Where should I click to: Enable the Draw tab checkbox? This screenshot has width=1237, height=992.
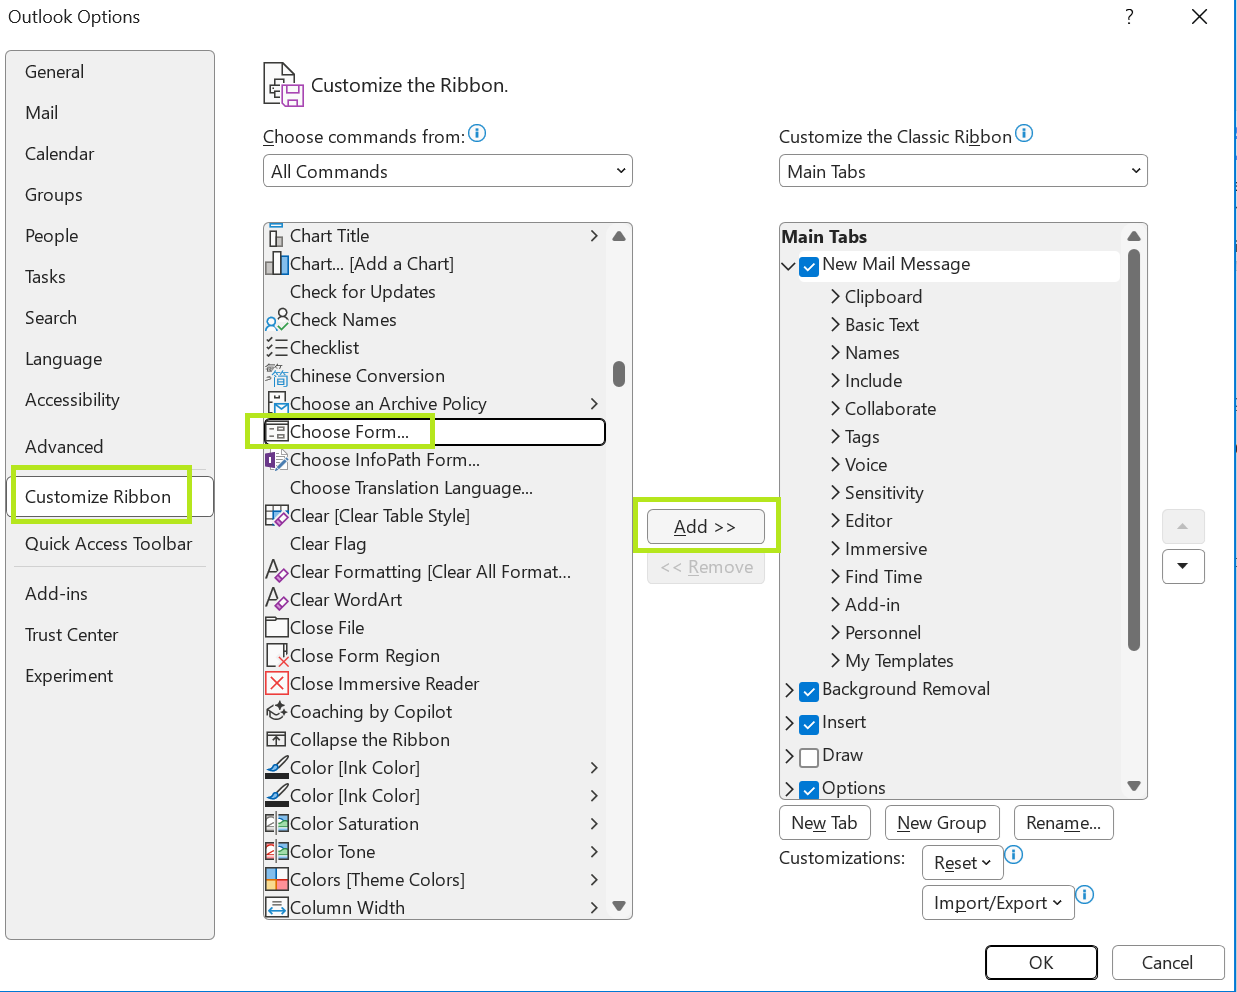coord(809,757)
